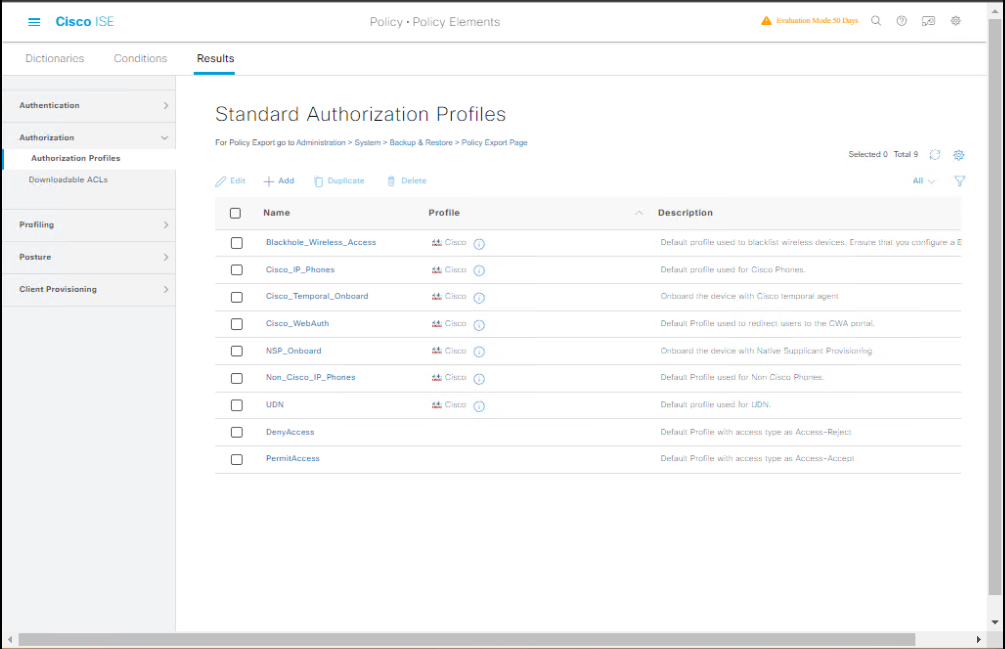
Task: Click the search magnifier icon in header
Action: coord(876,21)
